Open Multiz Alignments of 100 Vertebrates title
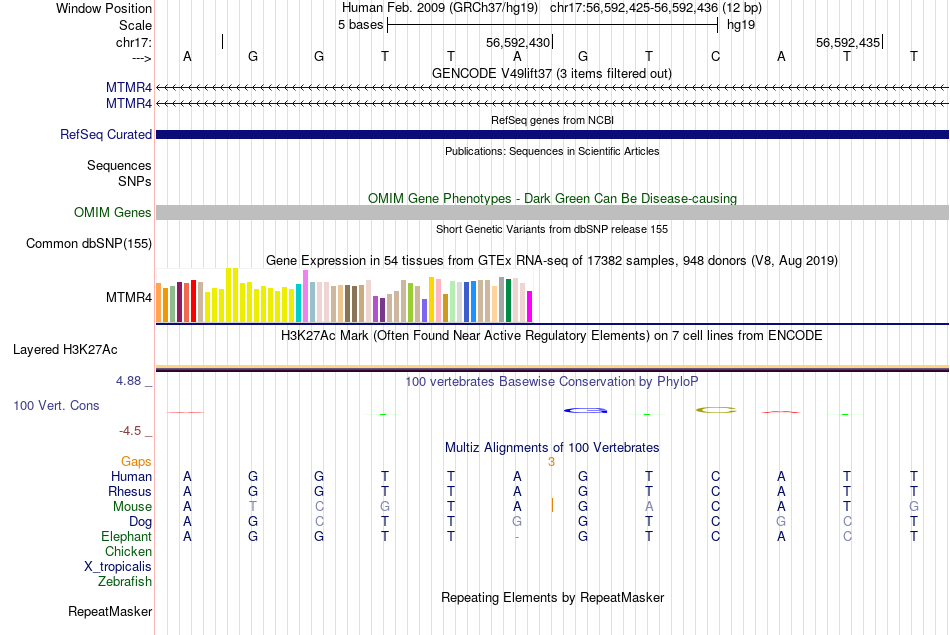Image resolution: width=950 pixels, height=635 pixels. [552, 448]
